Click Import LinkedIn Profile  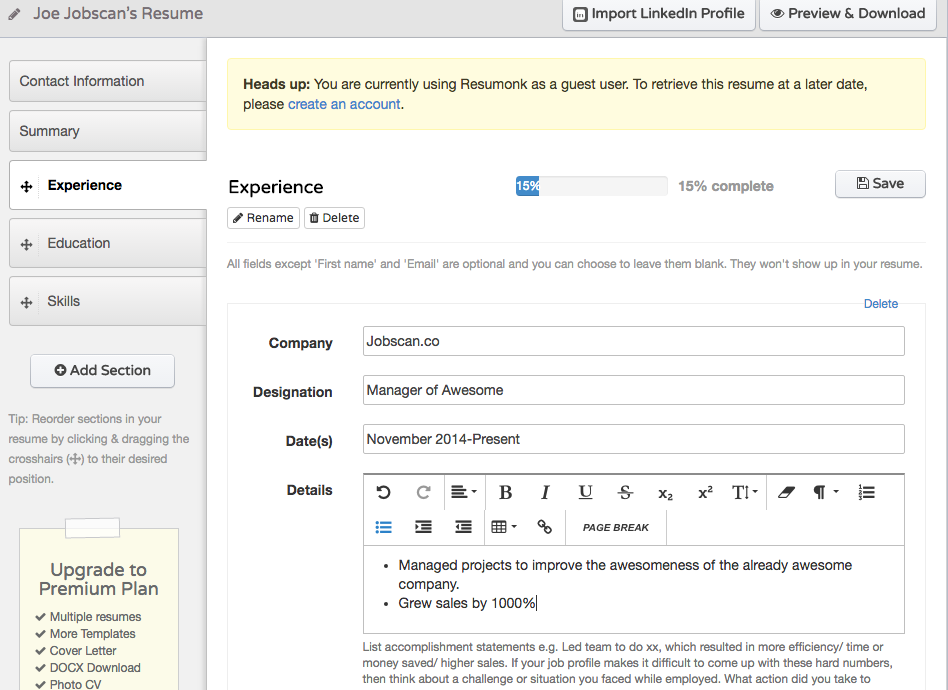click(x=659, y=14)
